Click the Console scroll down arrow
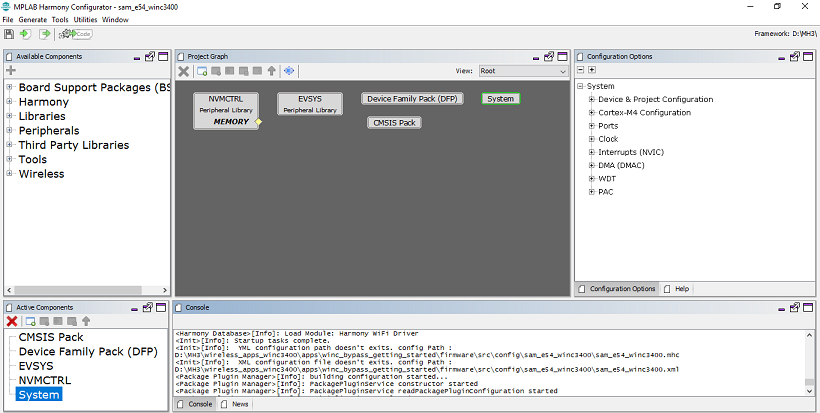The image size is (820, 413). [x=810, y=391]
